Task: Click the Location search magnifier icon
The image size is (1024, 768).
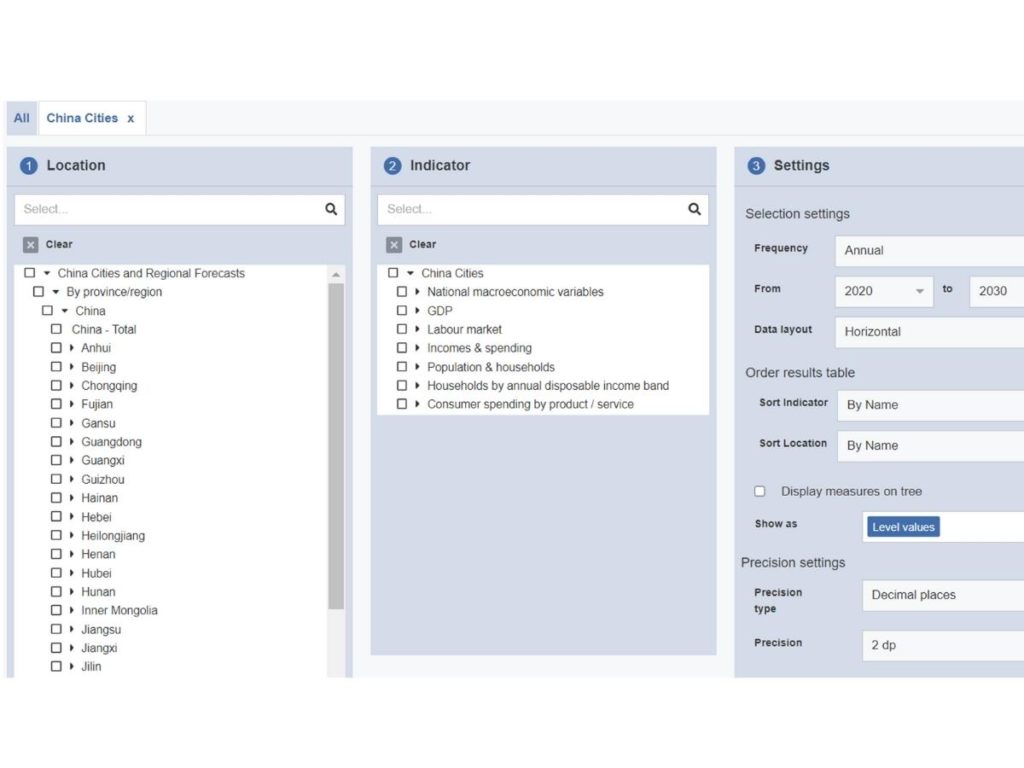Action: [331, 210]
